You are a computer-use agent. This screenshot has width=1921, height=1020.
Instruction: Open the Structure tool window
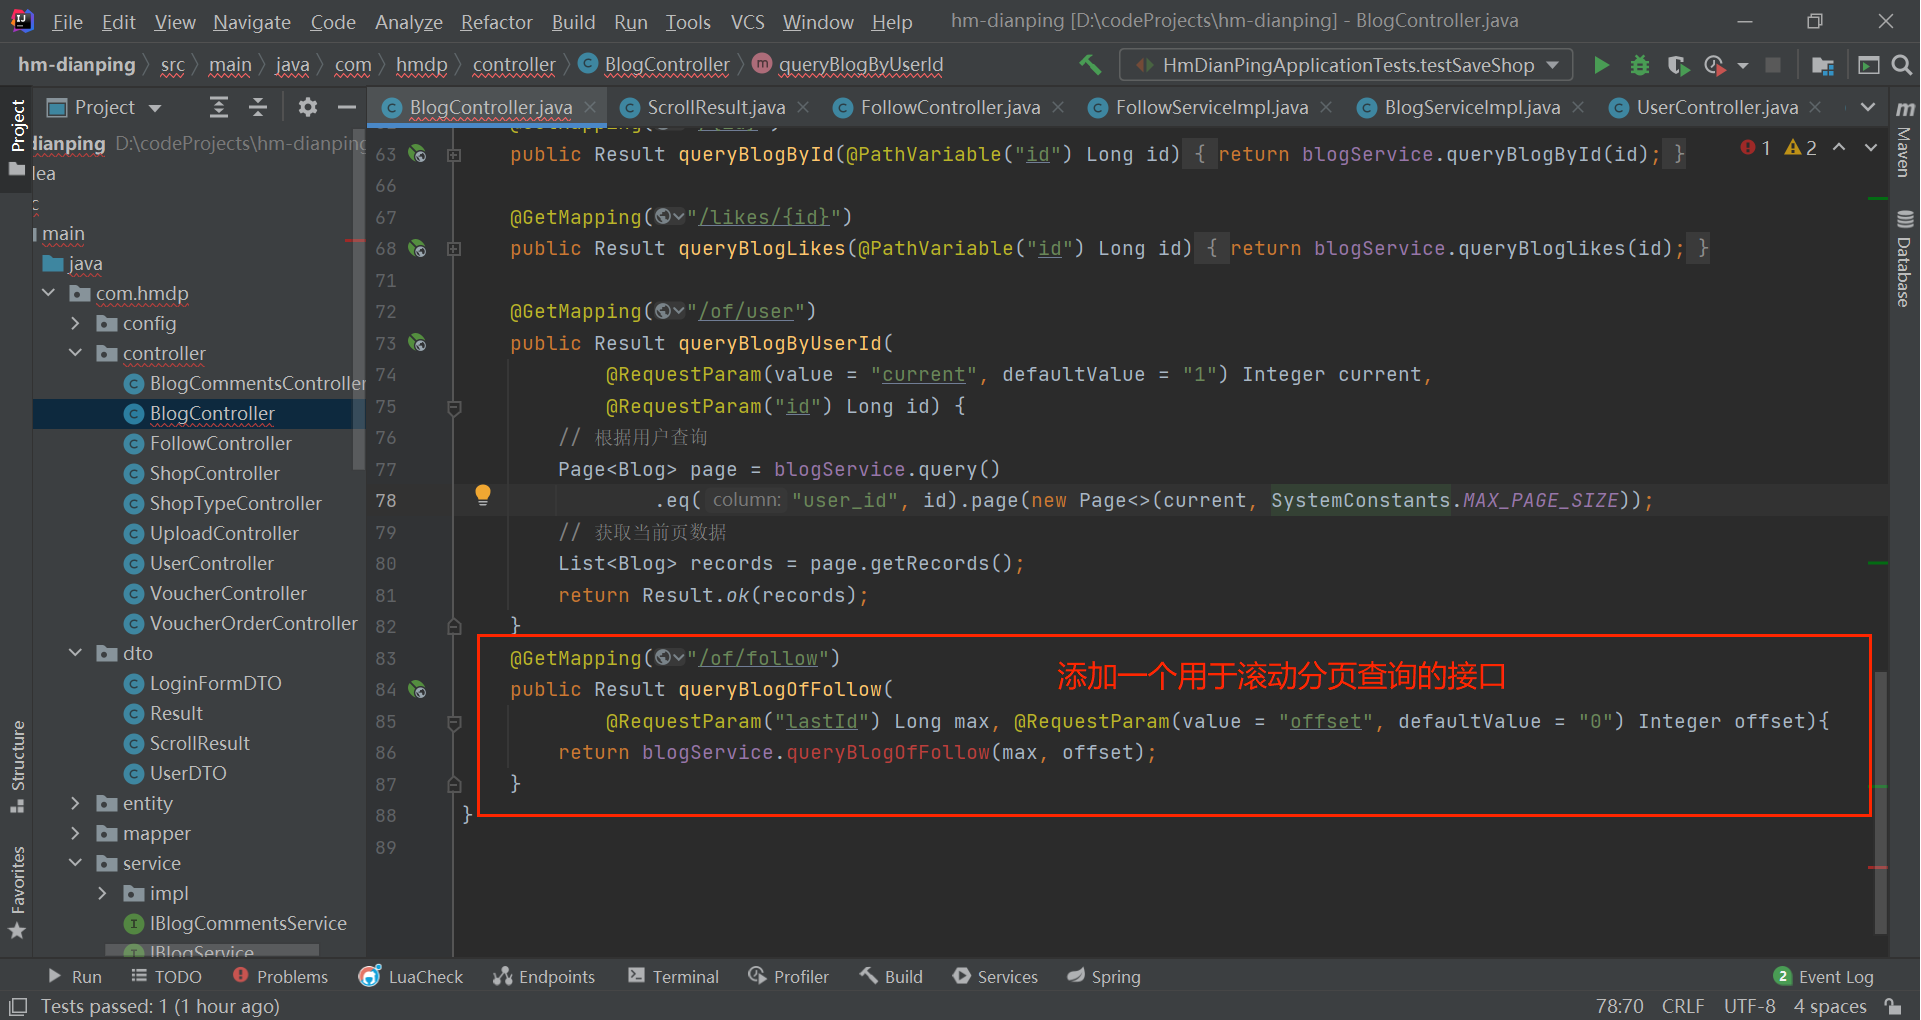[x=17, y=766]
